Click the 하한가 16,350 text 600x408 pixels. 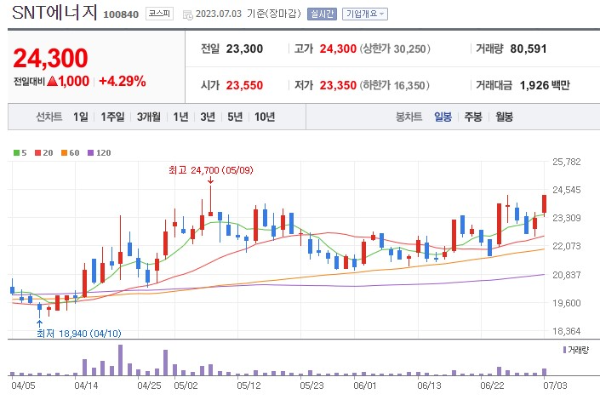coord(395,85)
